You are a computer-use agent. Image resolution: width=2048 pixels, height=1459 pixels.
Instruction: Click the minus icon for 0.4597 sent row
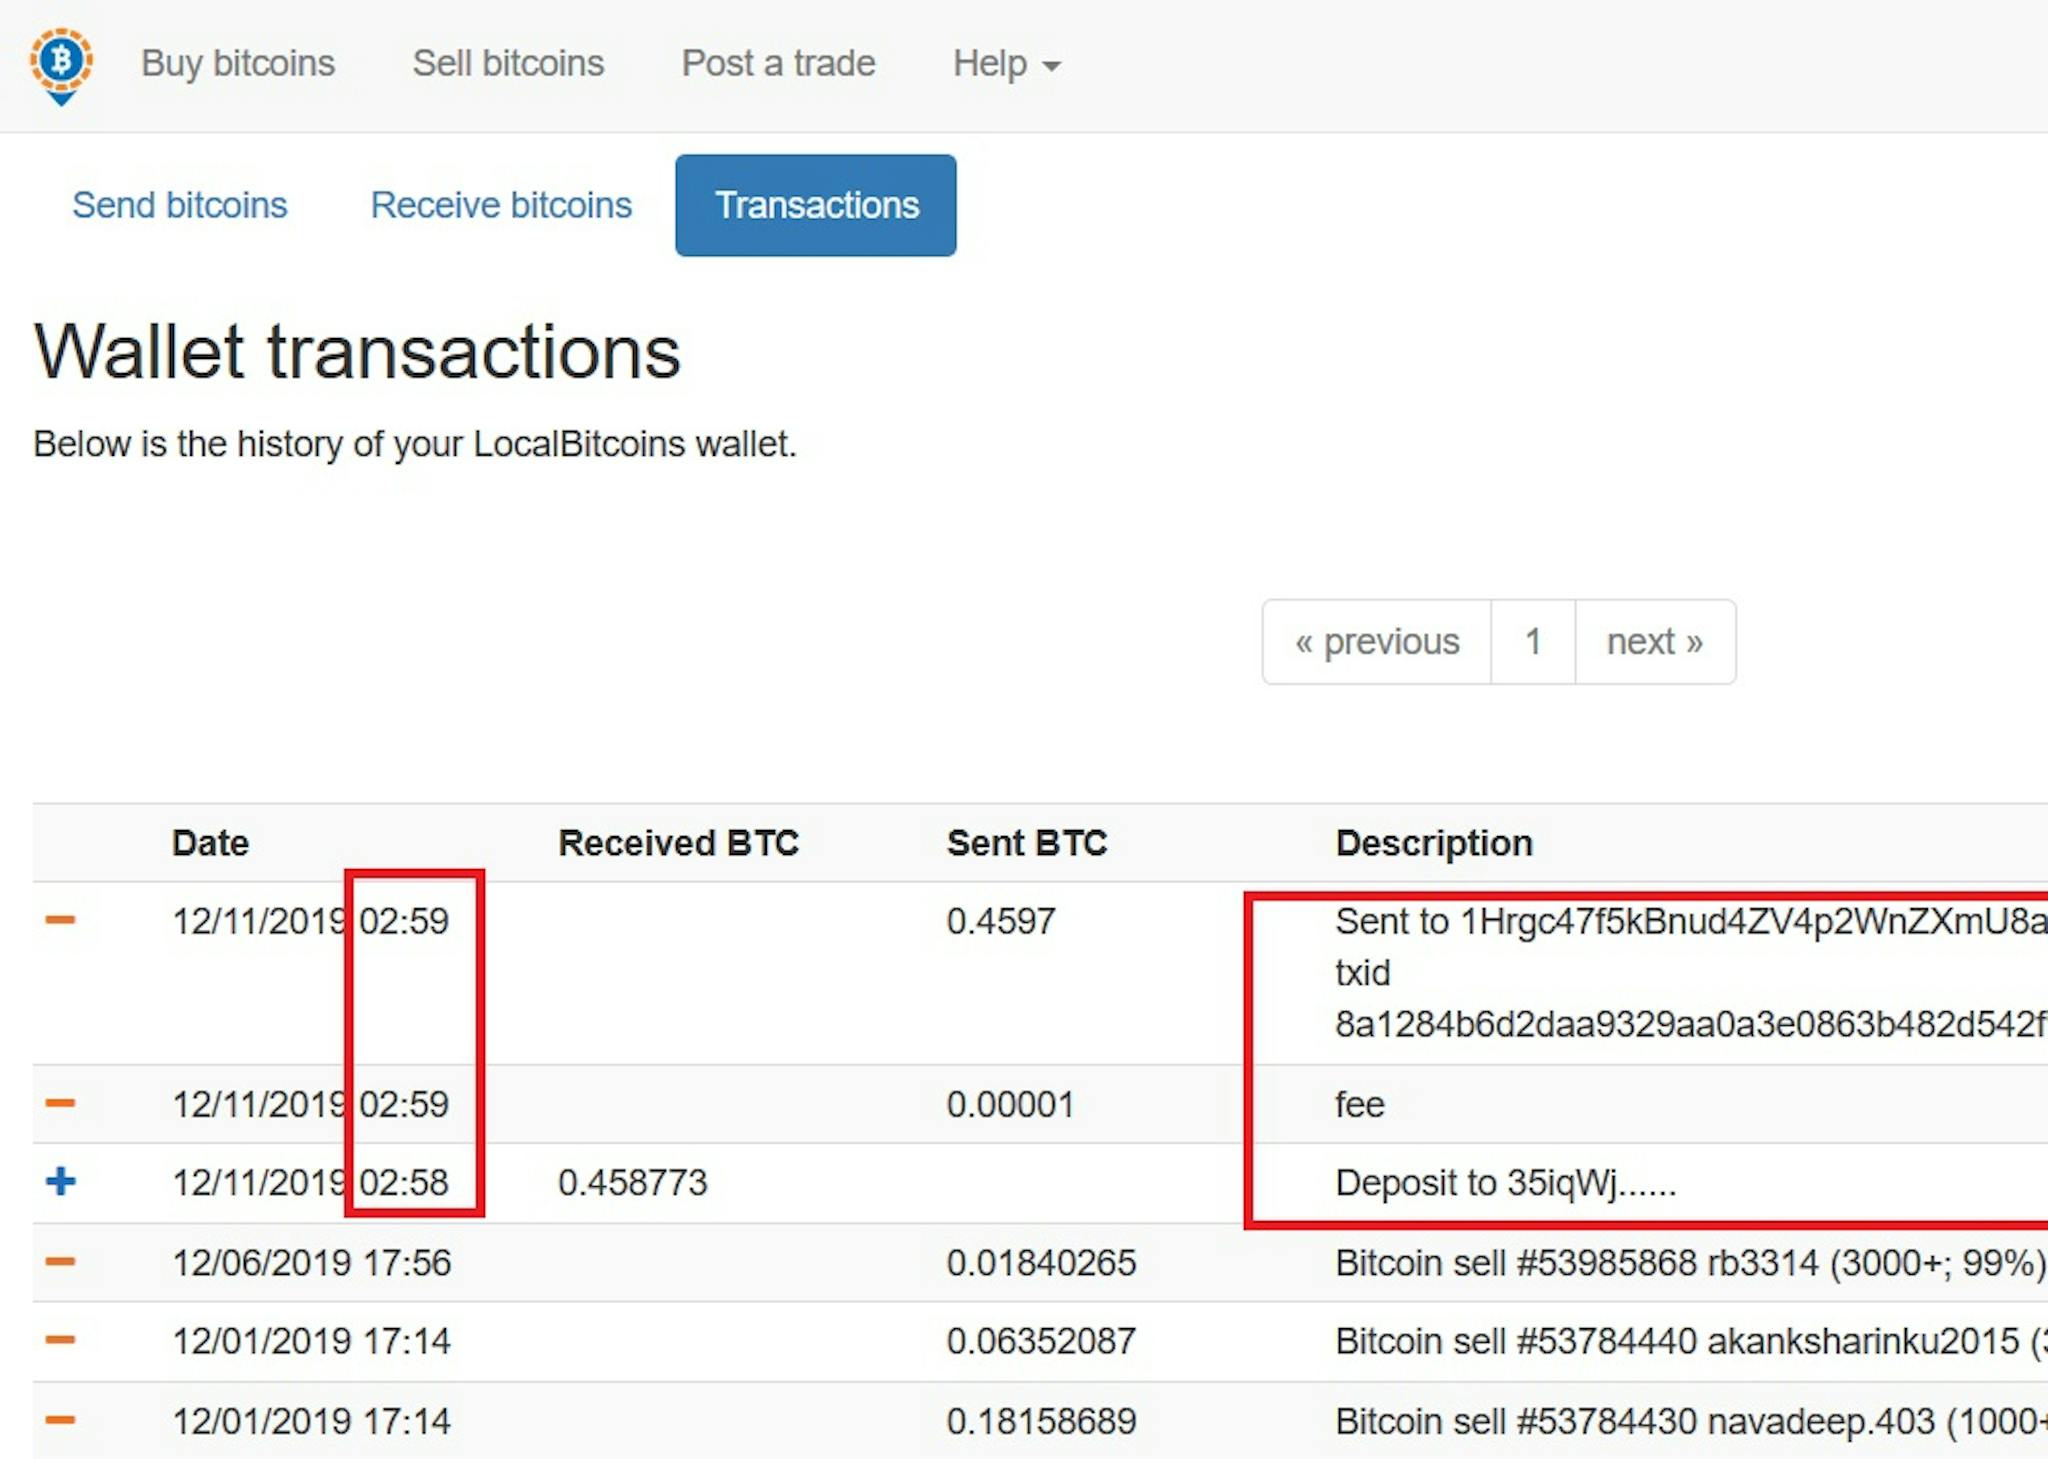coord(60,920)
